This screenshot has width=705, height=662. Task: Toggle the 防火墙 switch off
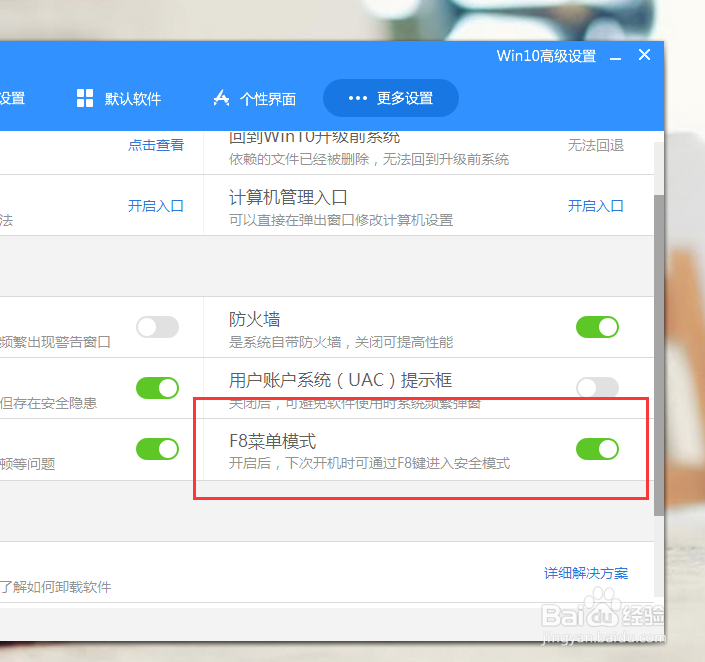point(597,327)
